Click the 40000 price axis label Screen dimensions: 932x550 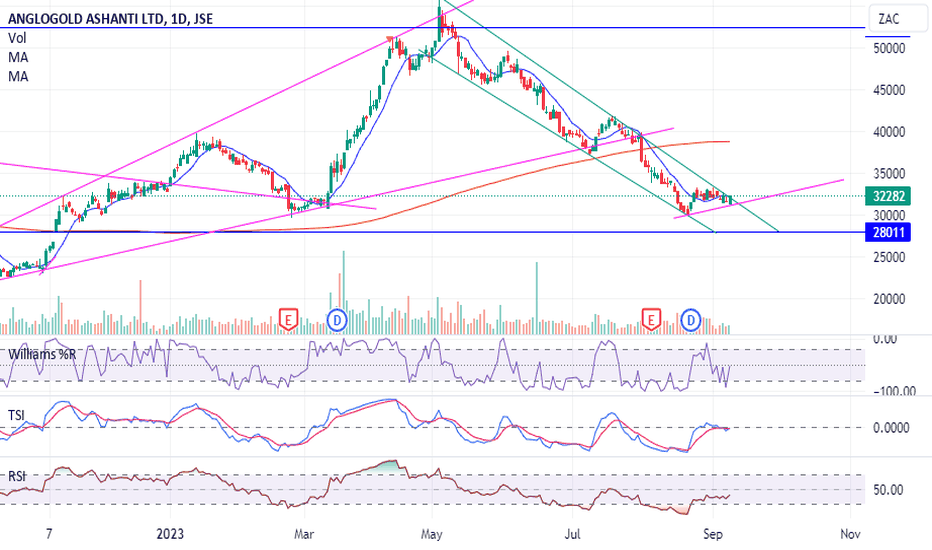click(889, 132)
